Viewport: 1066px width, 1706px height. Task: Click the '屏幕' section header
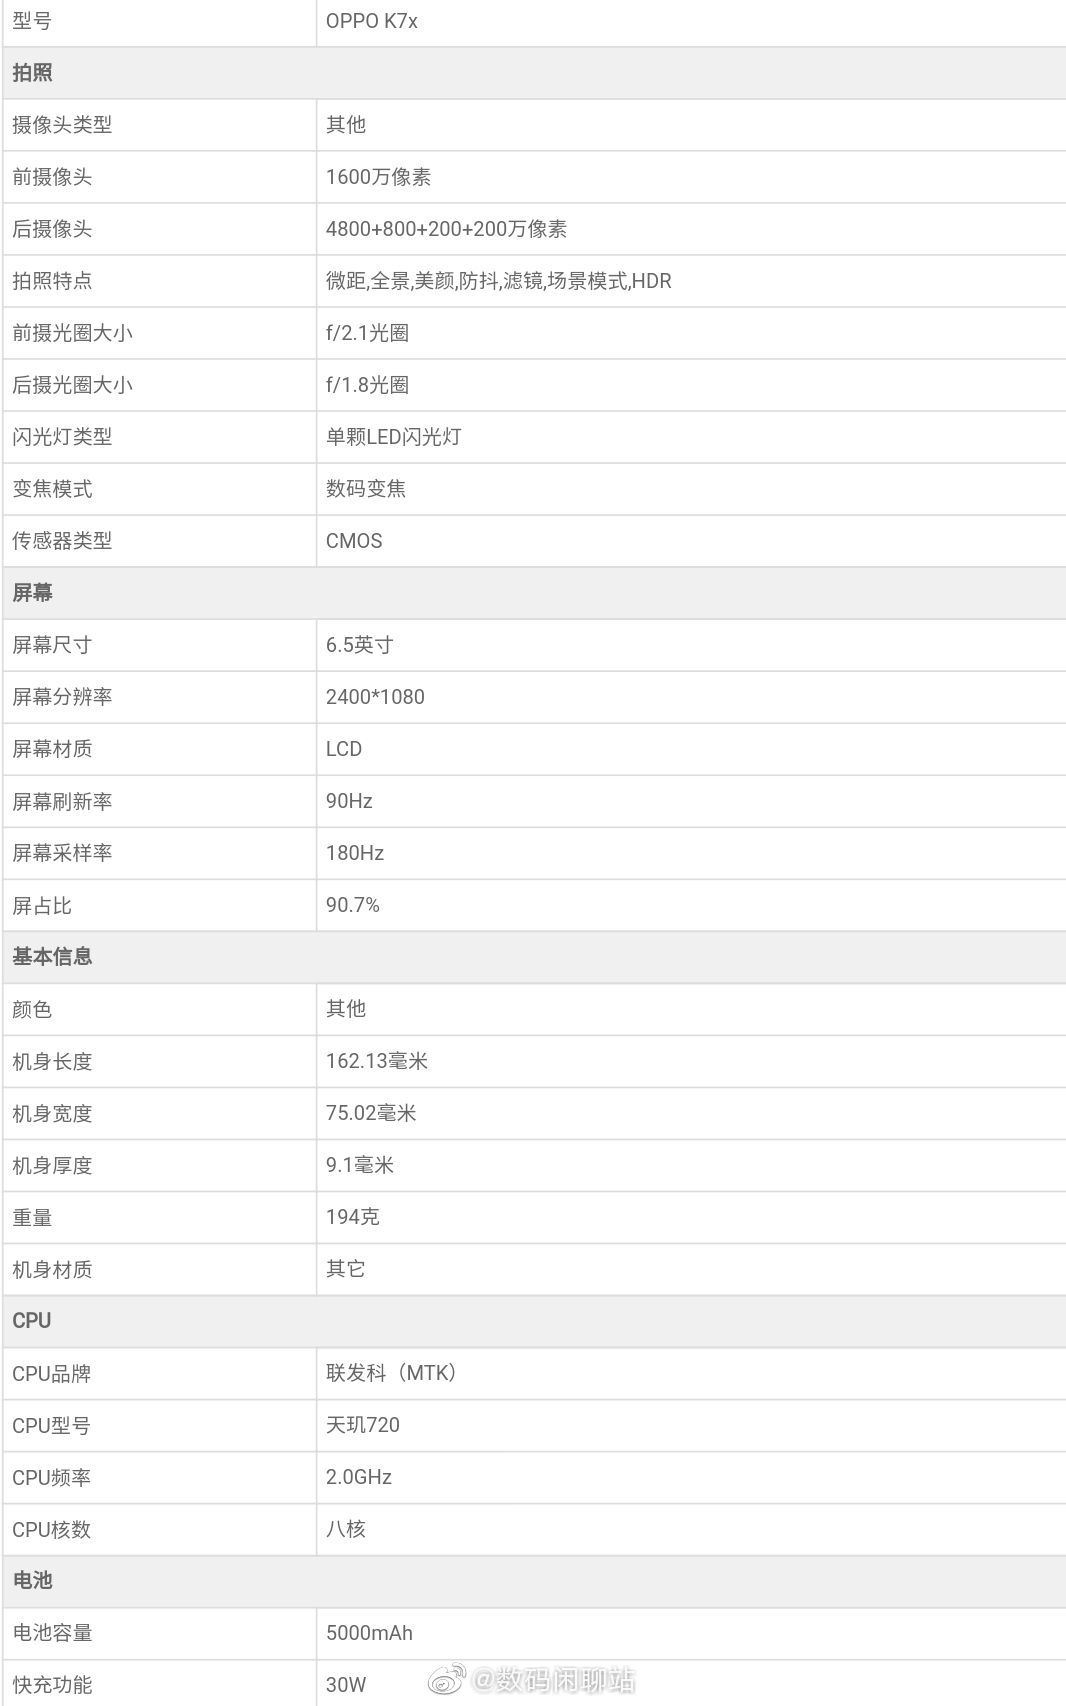tap(32, 593)
